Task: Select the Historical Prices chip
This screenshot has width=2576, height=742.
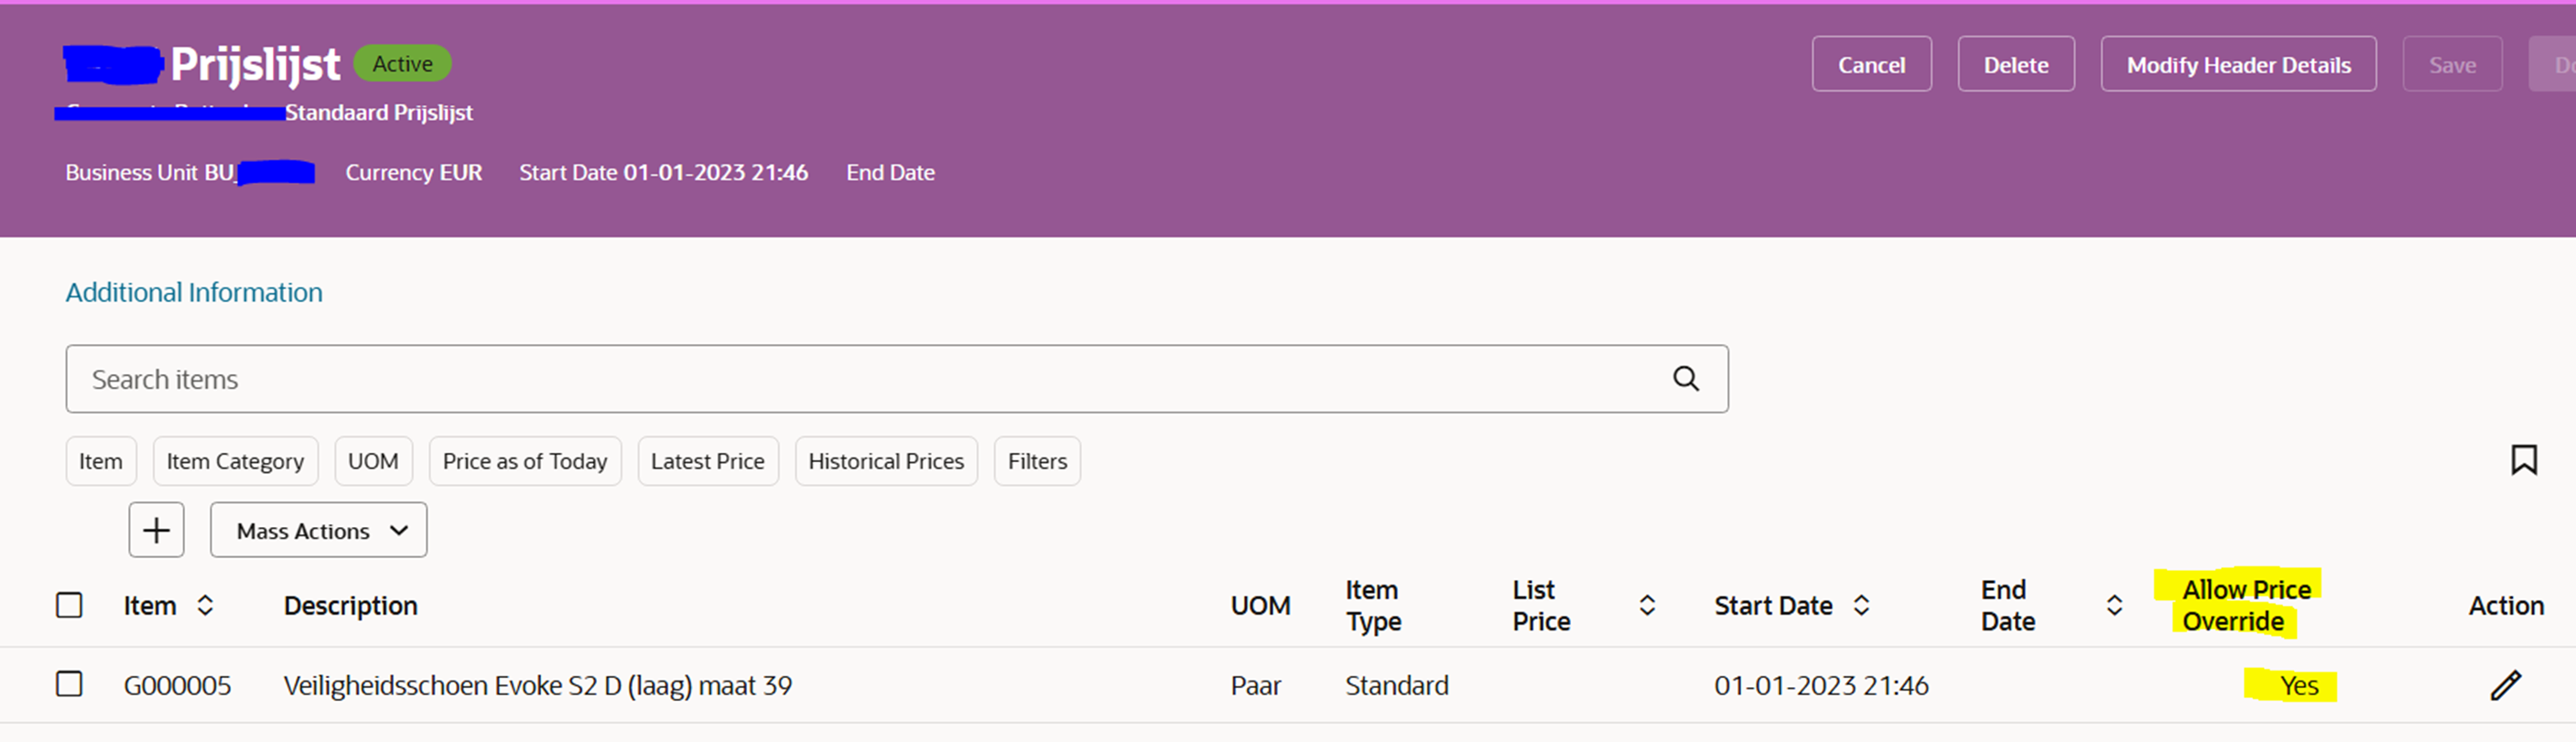Action: (886, 461)
